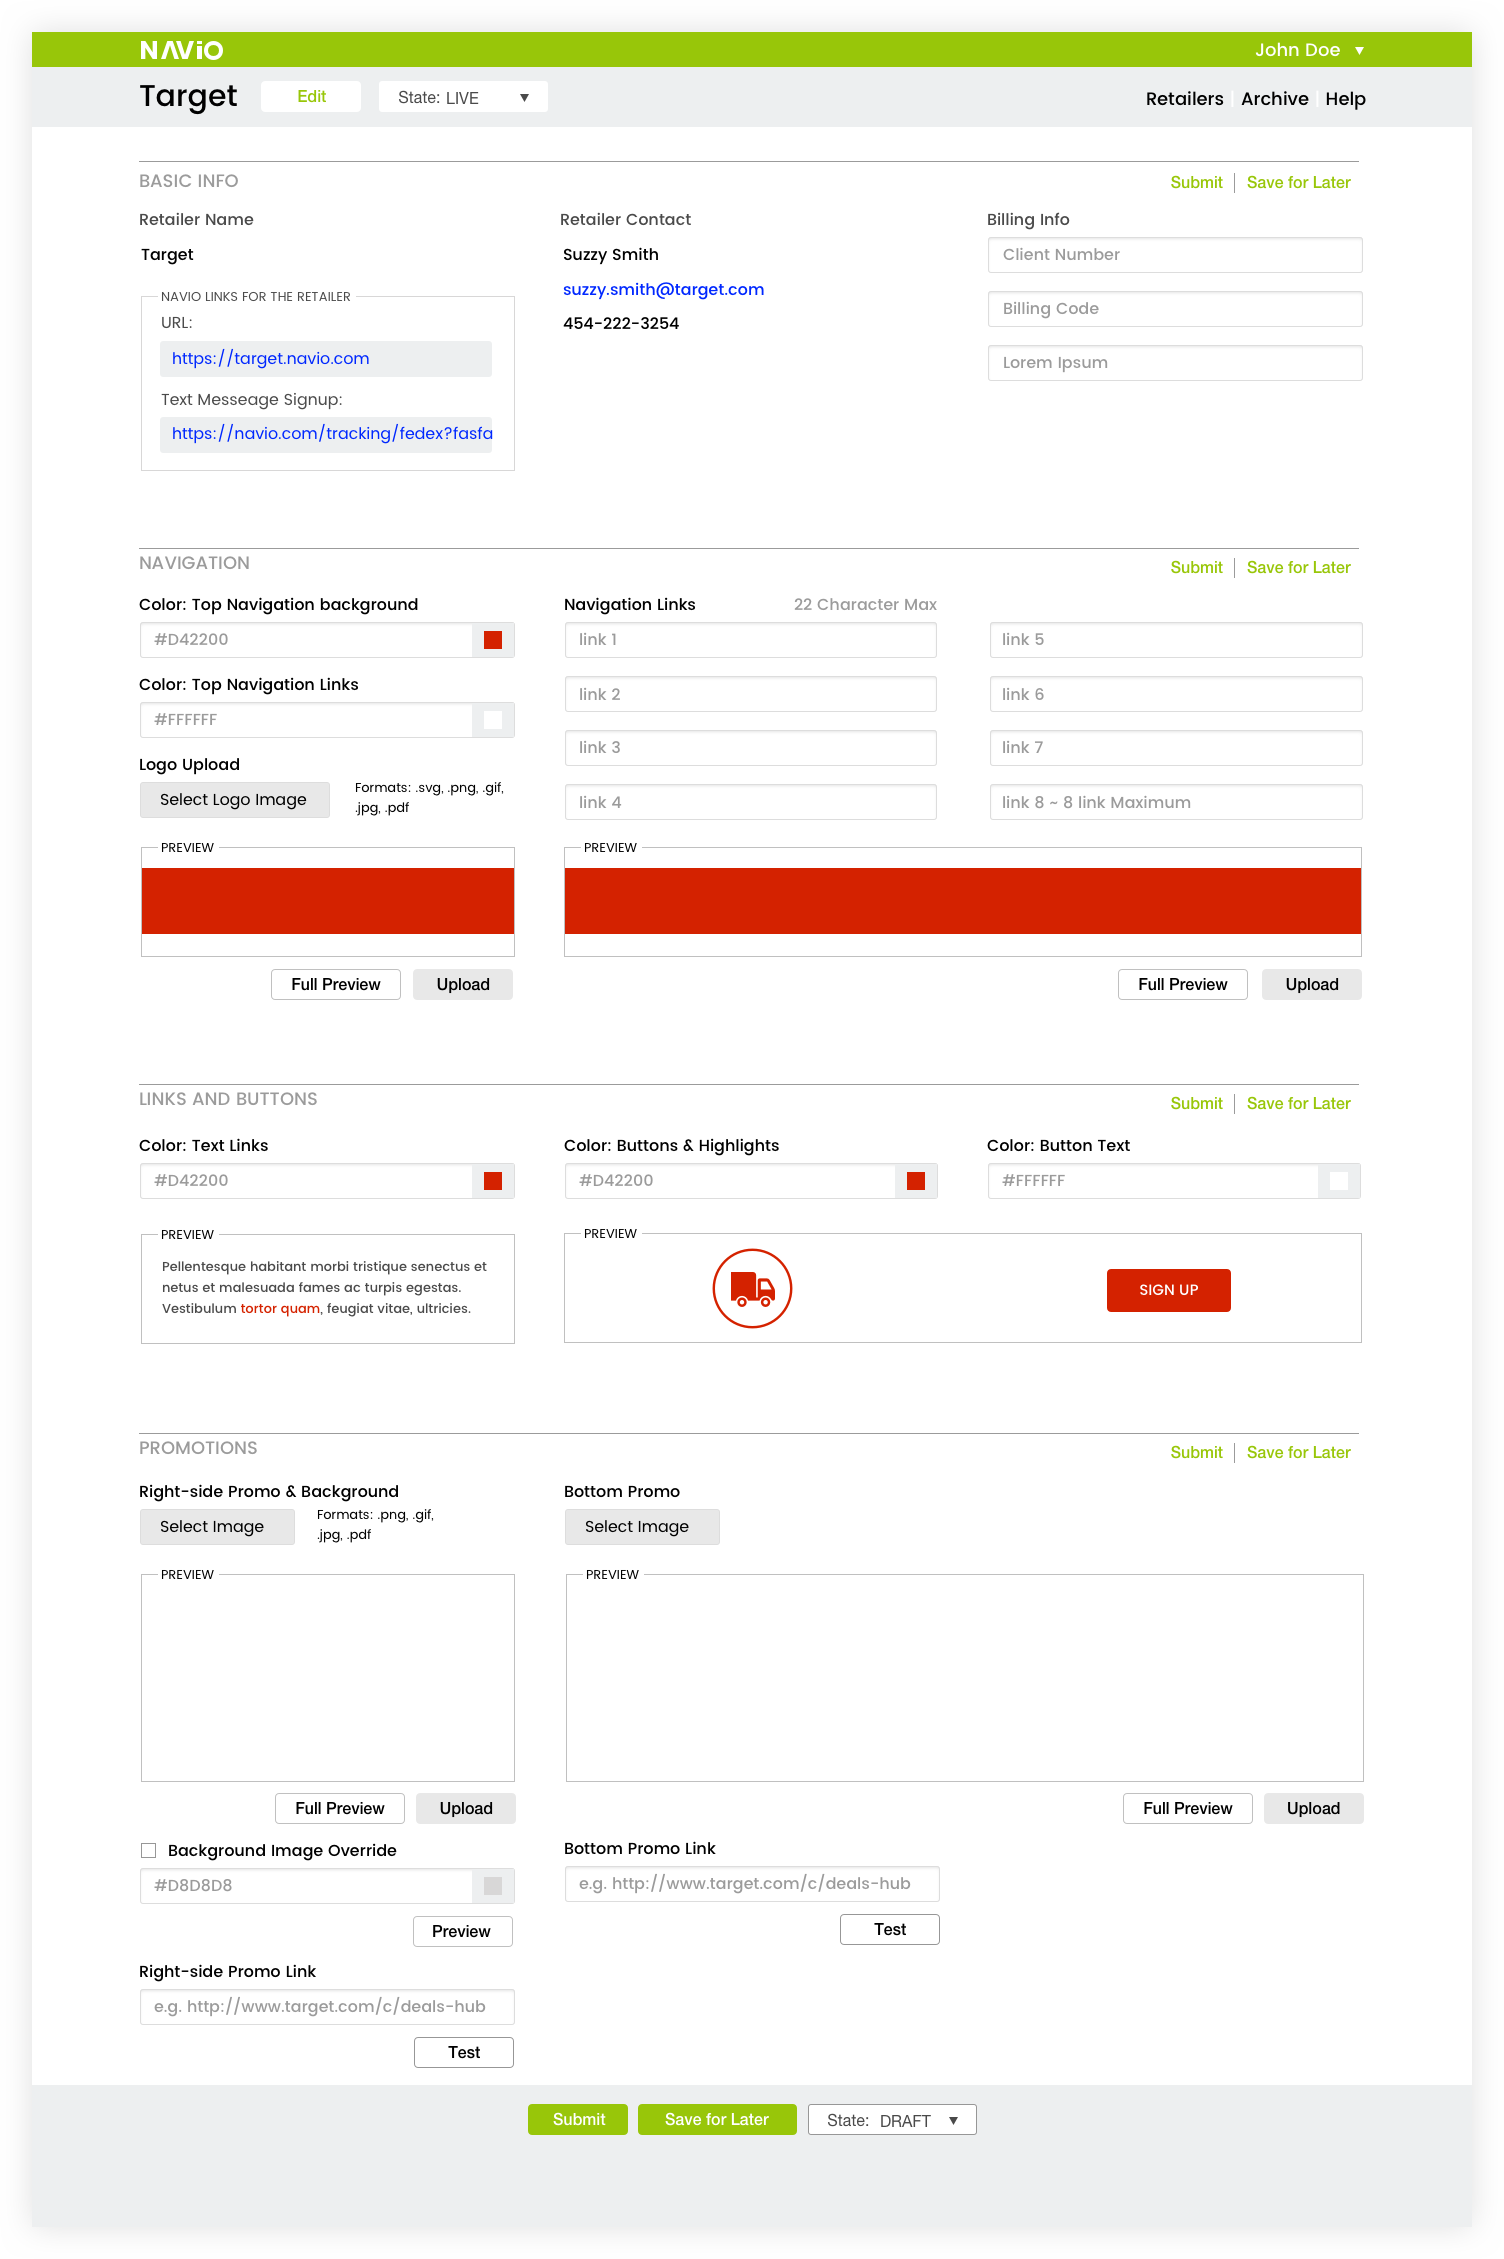The image size is (1504, 2259).
Task: Save Promotions section for later
Action: click(x=1298, y=1452)
